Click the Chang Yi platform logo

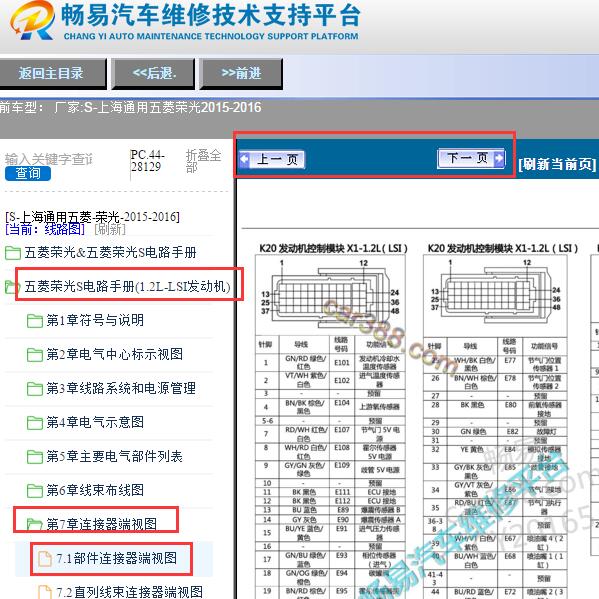pyautogui.click(x=32, y=21)
